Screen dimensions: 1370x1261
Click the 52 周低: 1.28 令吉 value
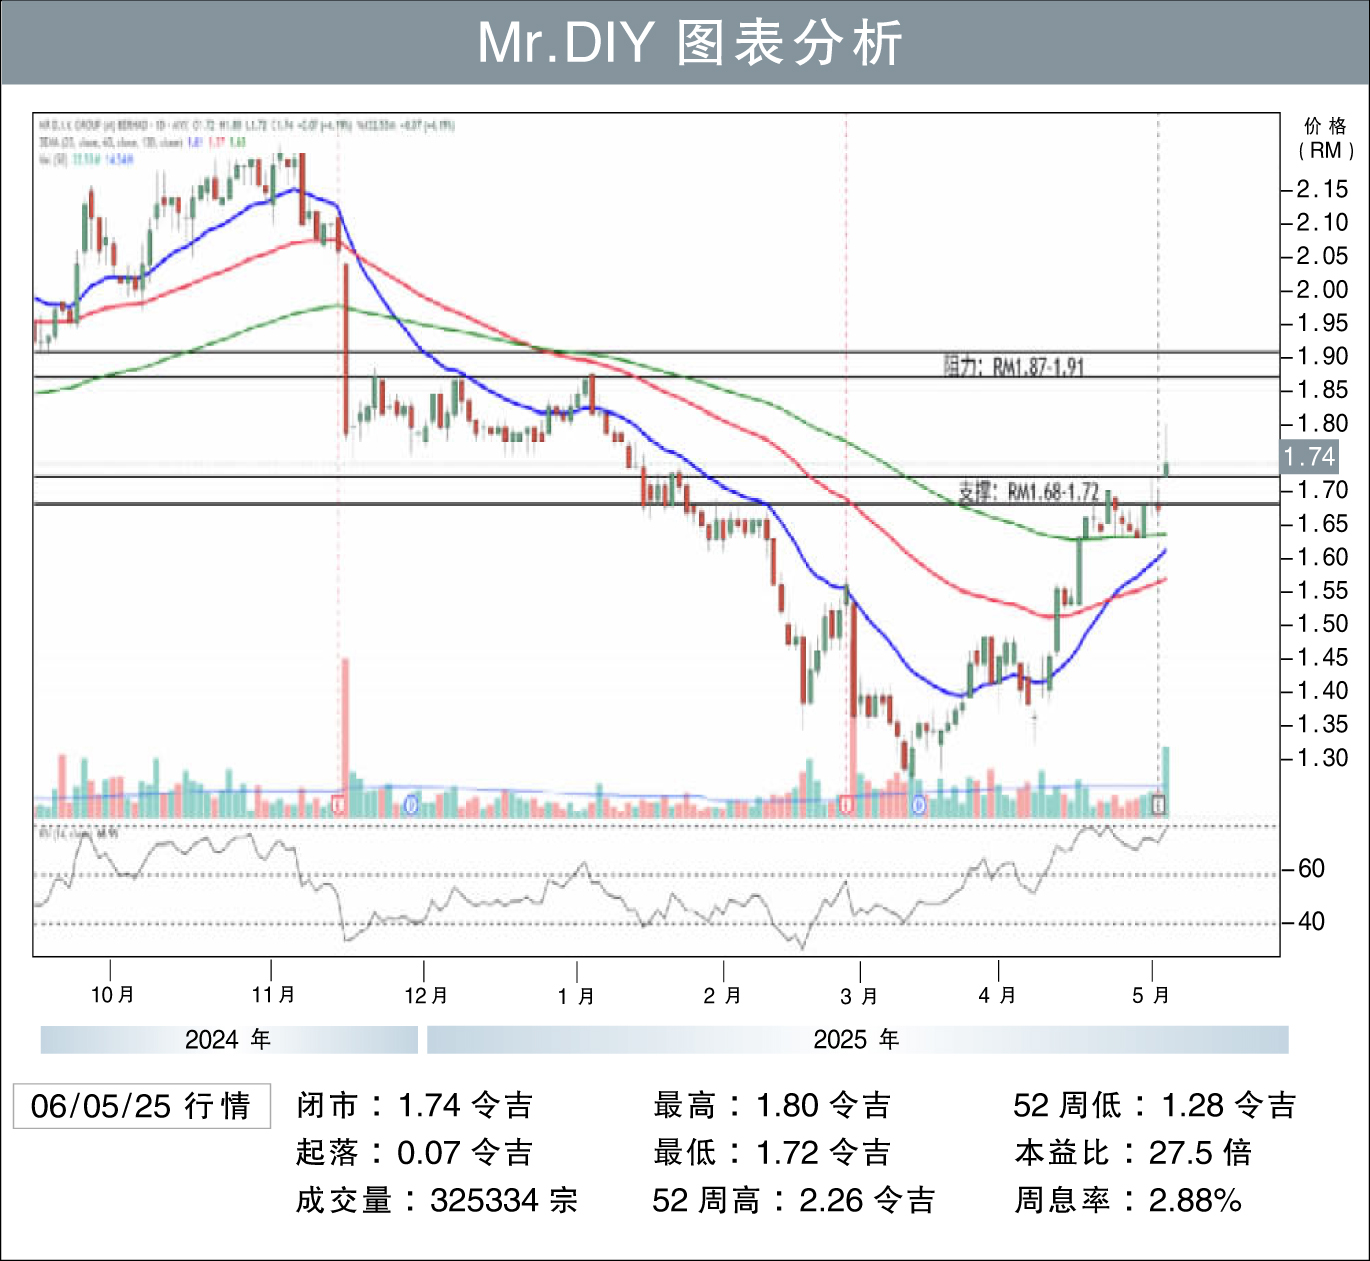point(1155,1106)
